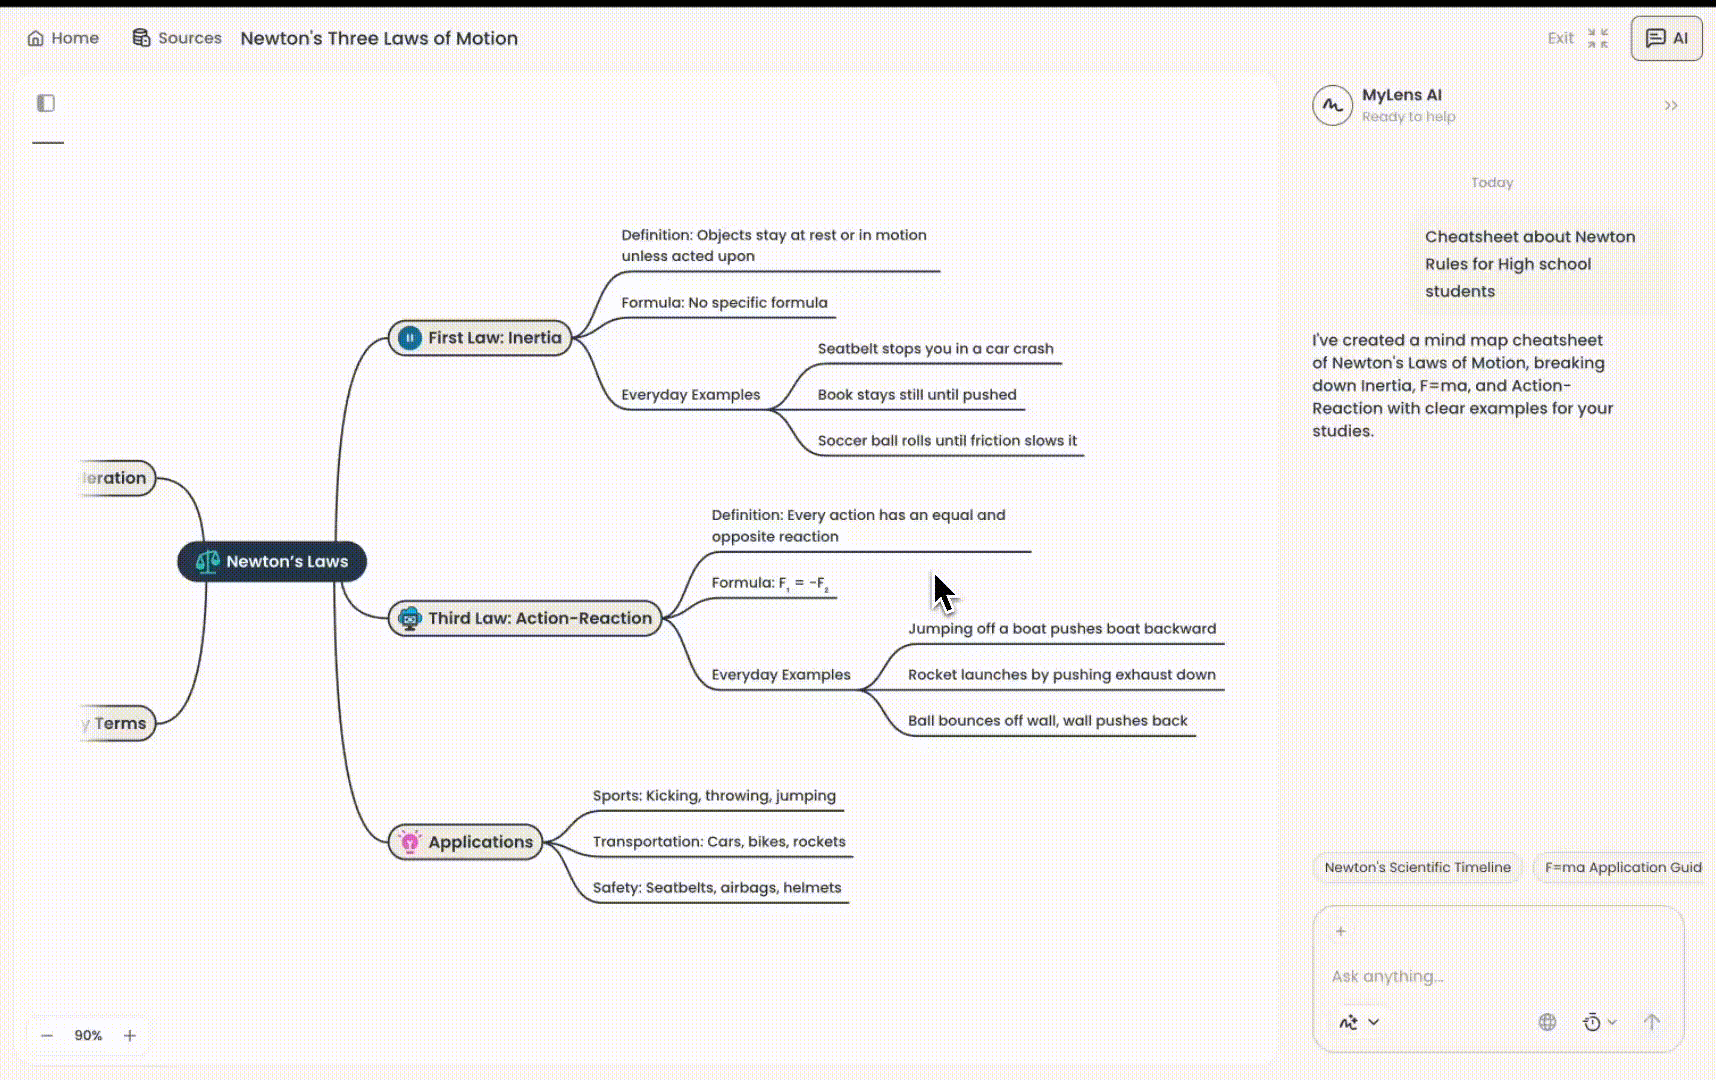Click the pause icon on First Law: Inertia node
The image size is (1716, 1080).
click(x=409, y=338)
